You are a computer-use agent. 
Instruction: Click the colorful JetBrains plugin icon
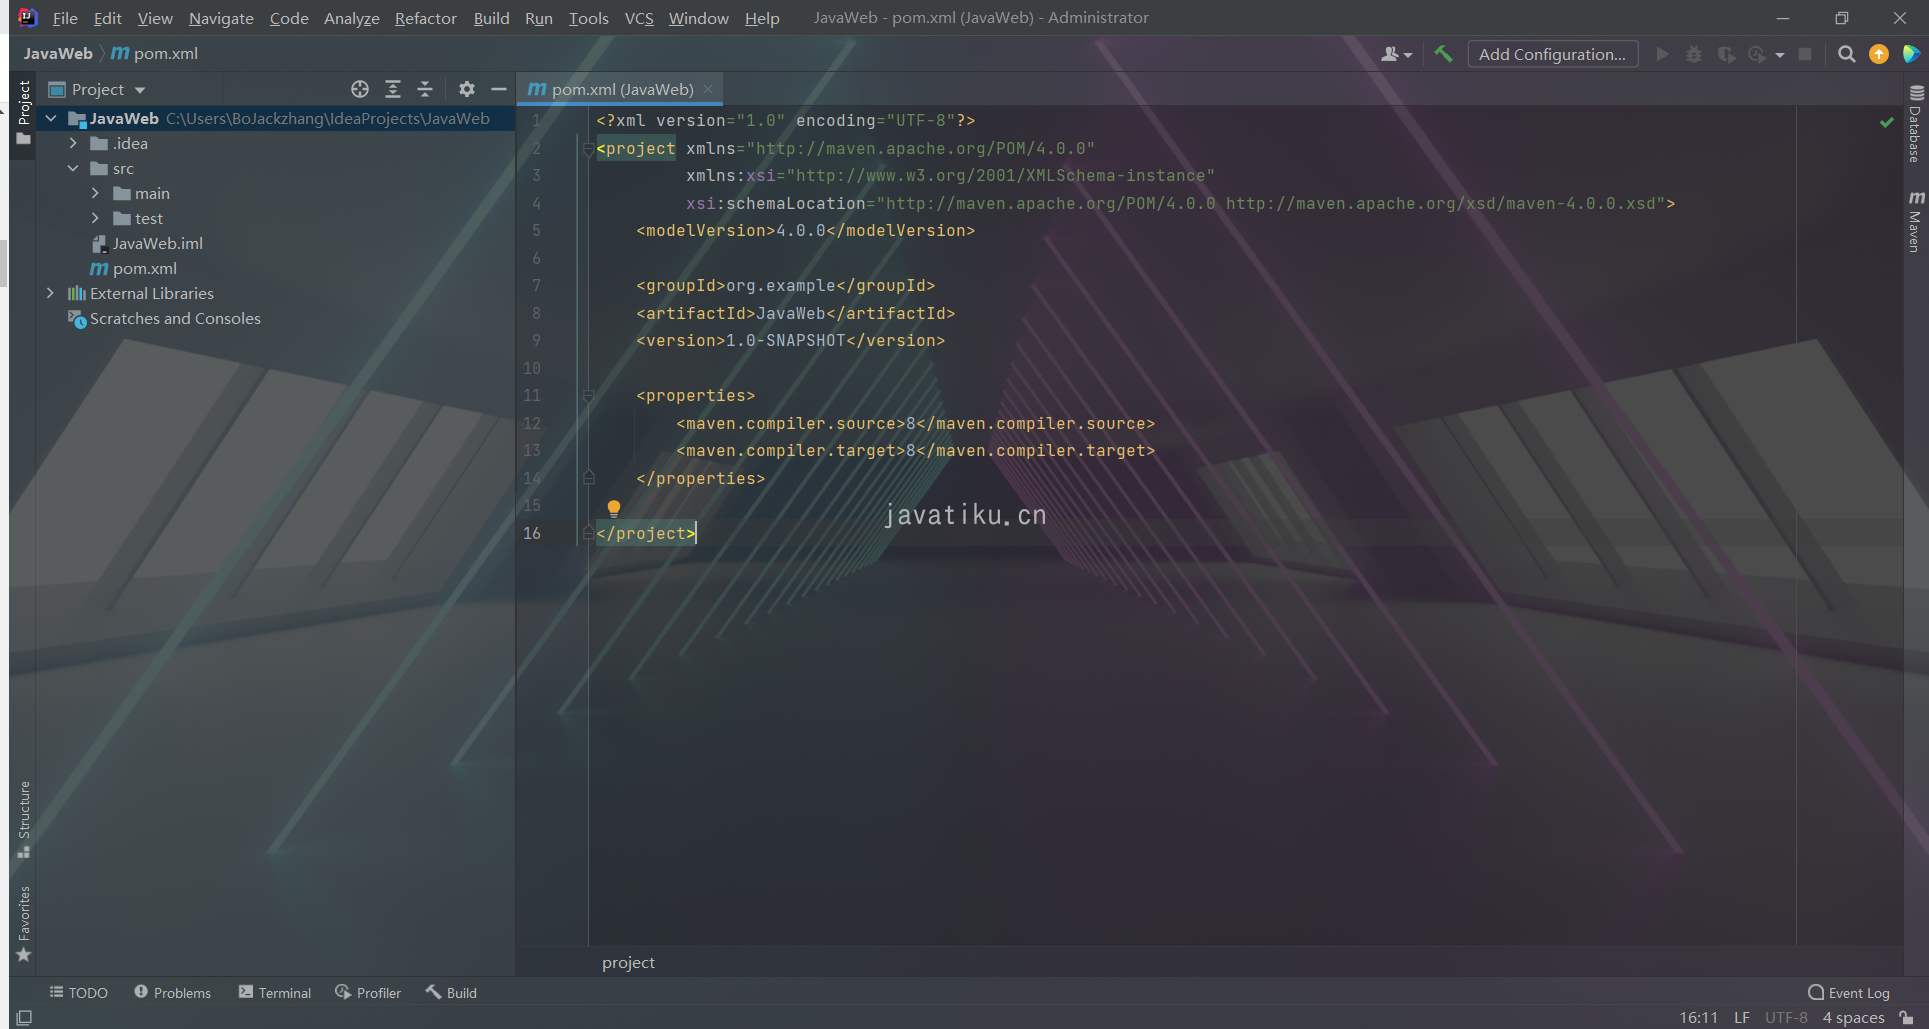1911,54
